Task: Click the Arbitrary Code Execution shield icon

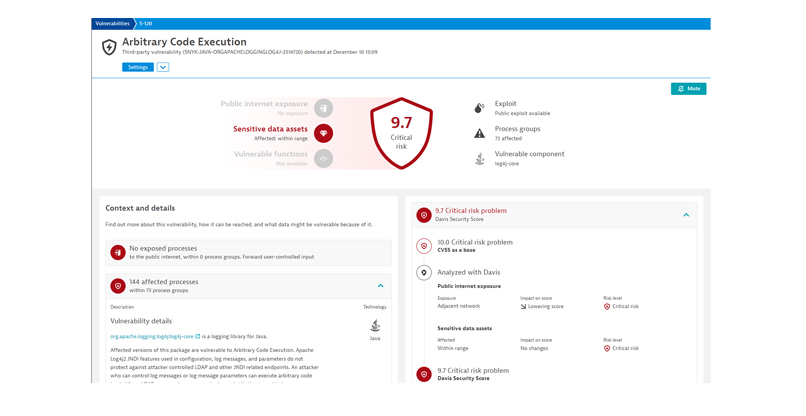Action: (x=109, y=47)
